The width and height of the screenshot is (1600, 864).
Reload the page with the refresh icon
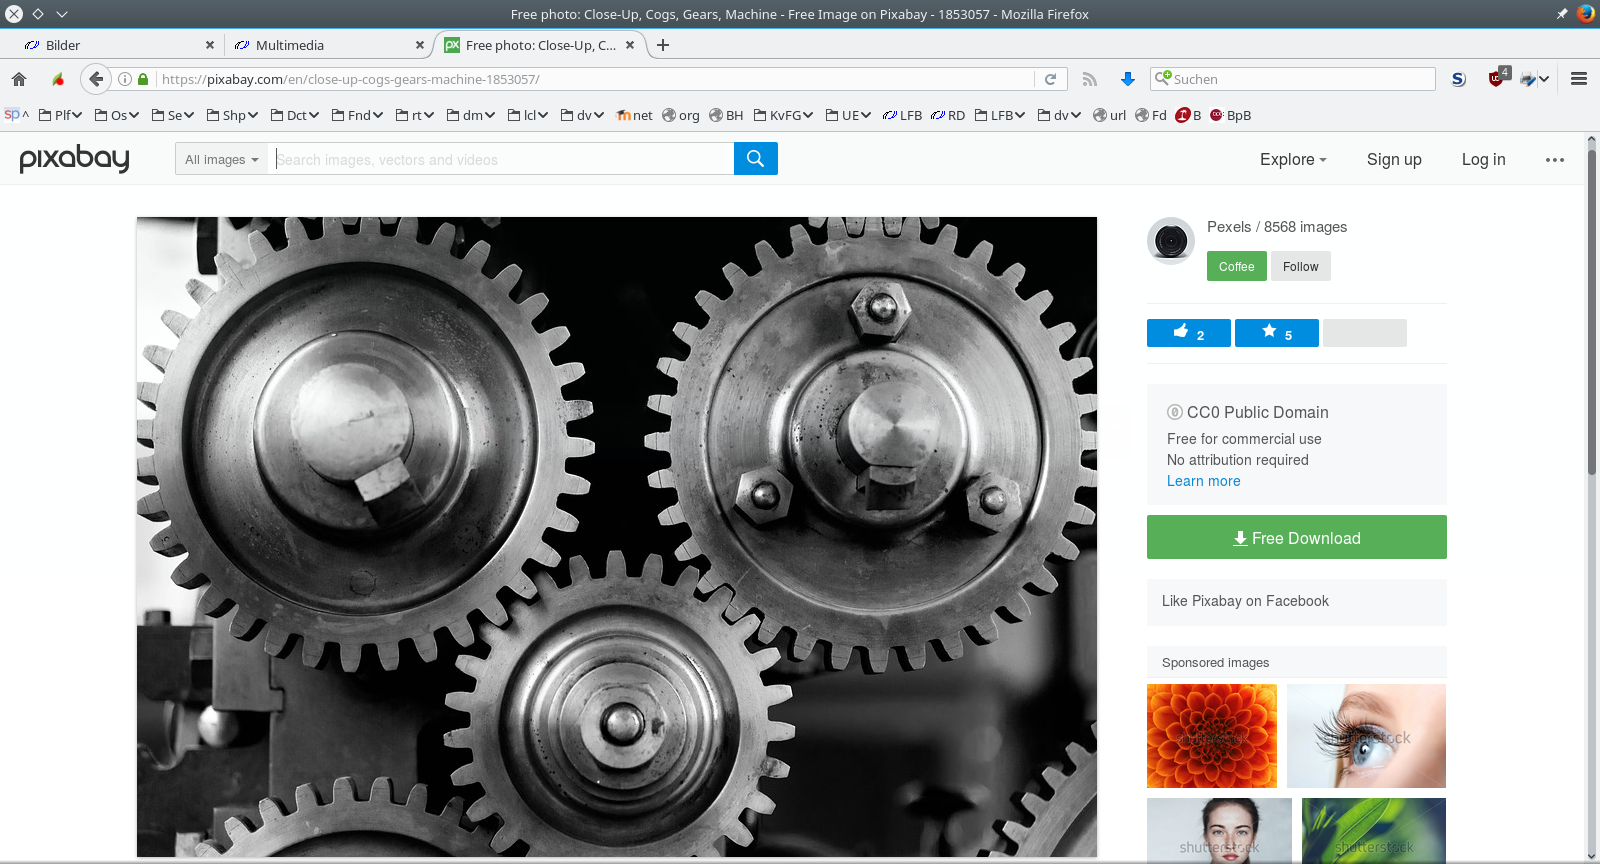point(1050,79)
